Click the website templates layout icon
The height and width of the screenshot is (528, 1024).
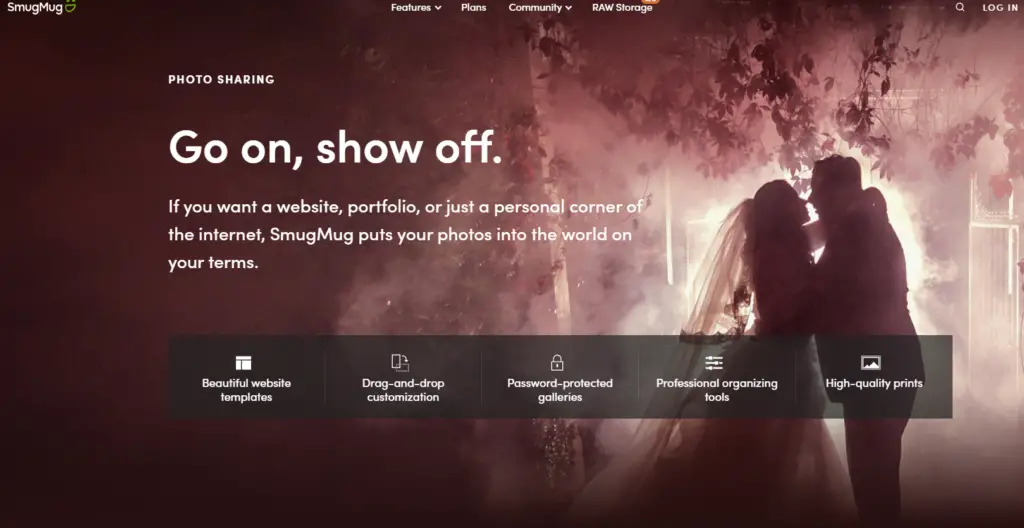pyautogui.click(x=244, y=363)
